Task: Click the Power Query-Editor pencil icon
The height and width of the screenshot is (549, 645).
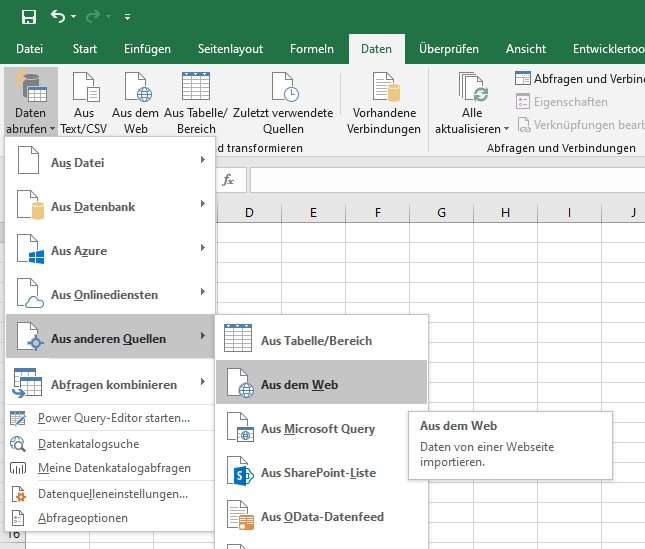Action: tap(18, 418)
